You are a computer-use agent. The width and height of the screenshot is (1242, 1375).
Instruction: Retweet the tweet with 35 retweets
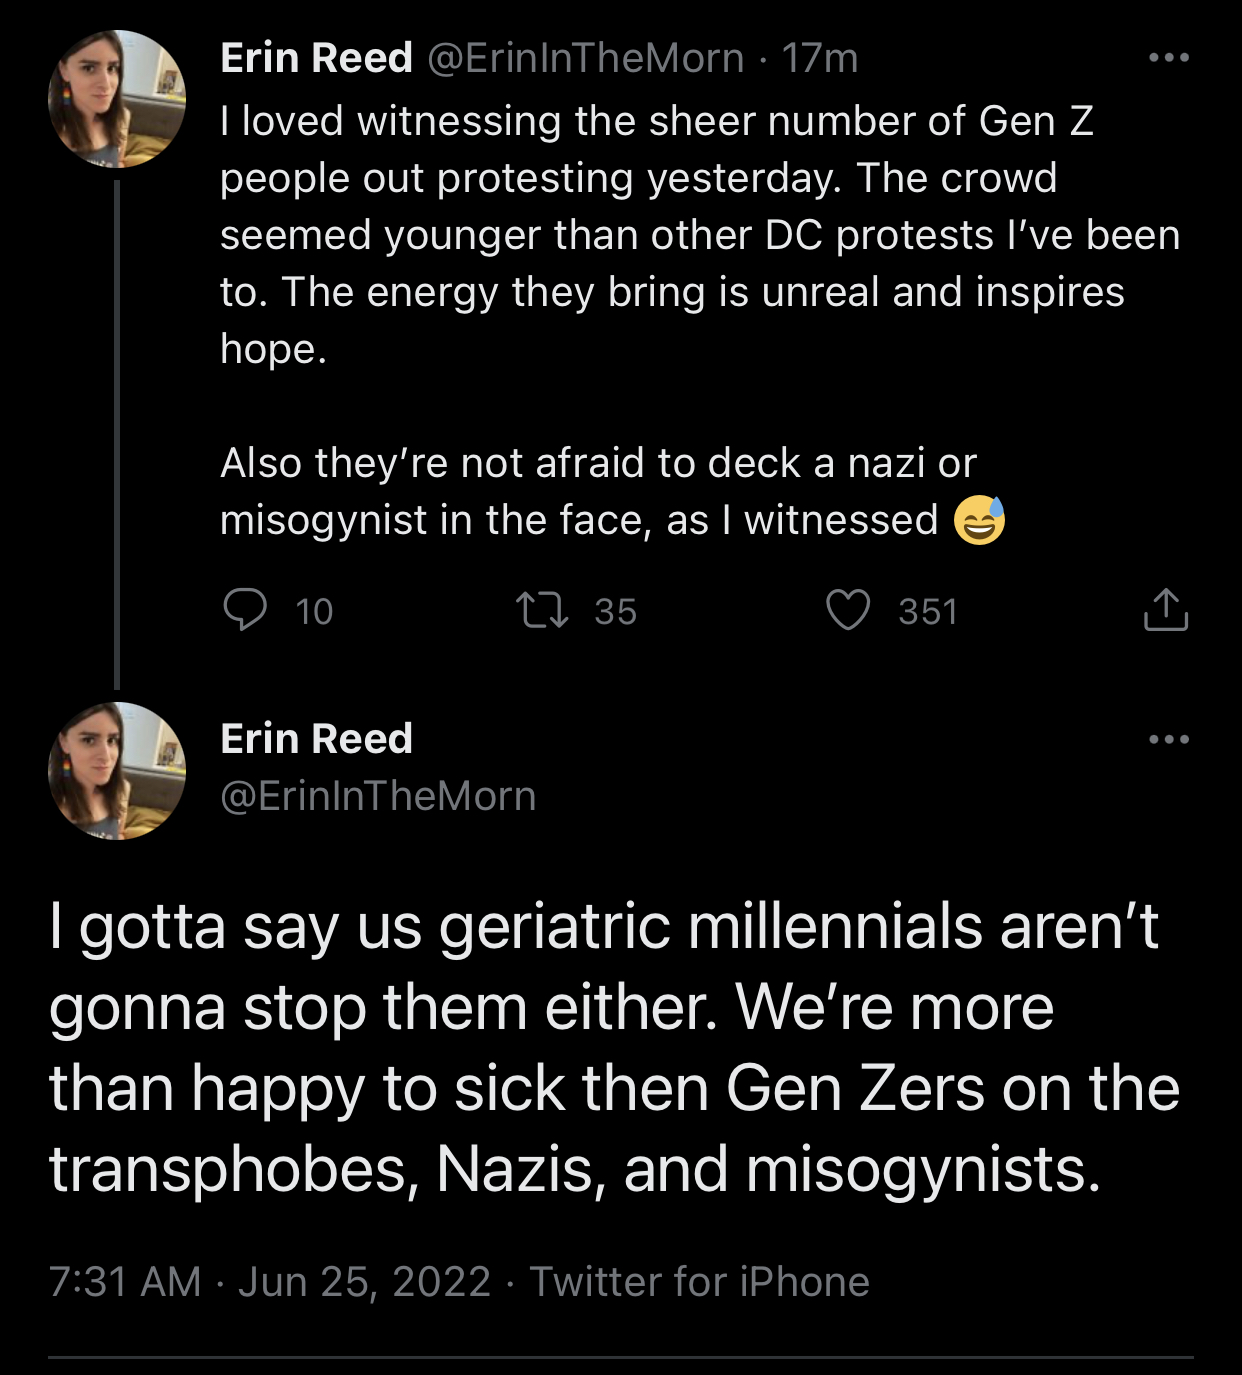[542, 610]
